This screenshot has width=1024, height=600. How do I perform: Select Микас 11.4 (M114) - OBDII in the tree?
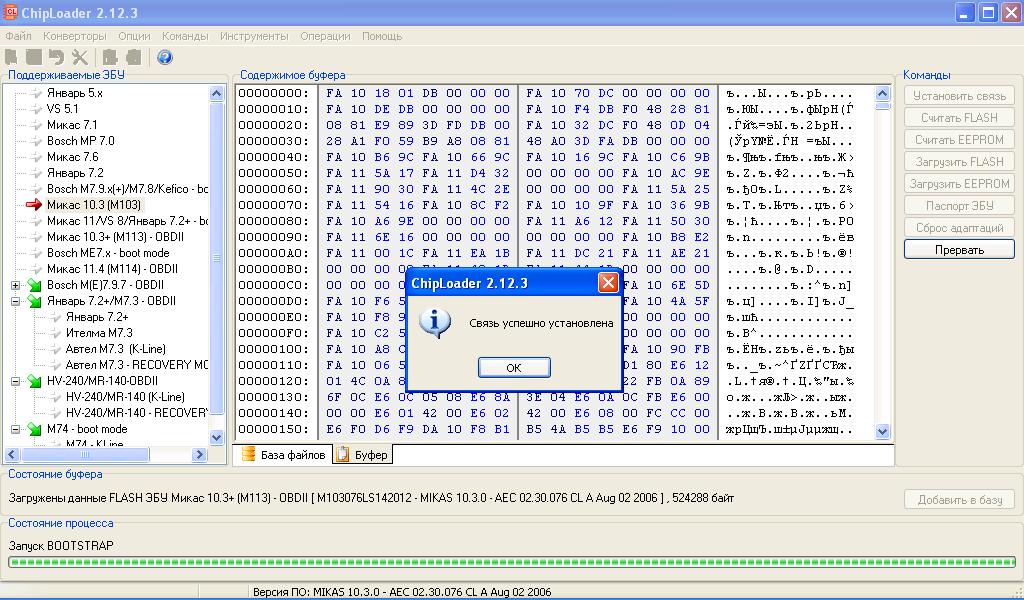[x=112, y=269]
